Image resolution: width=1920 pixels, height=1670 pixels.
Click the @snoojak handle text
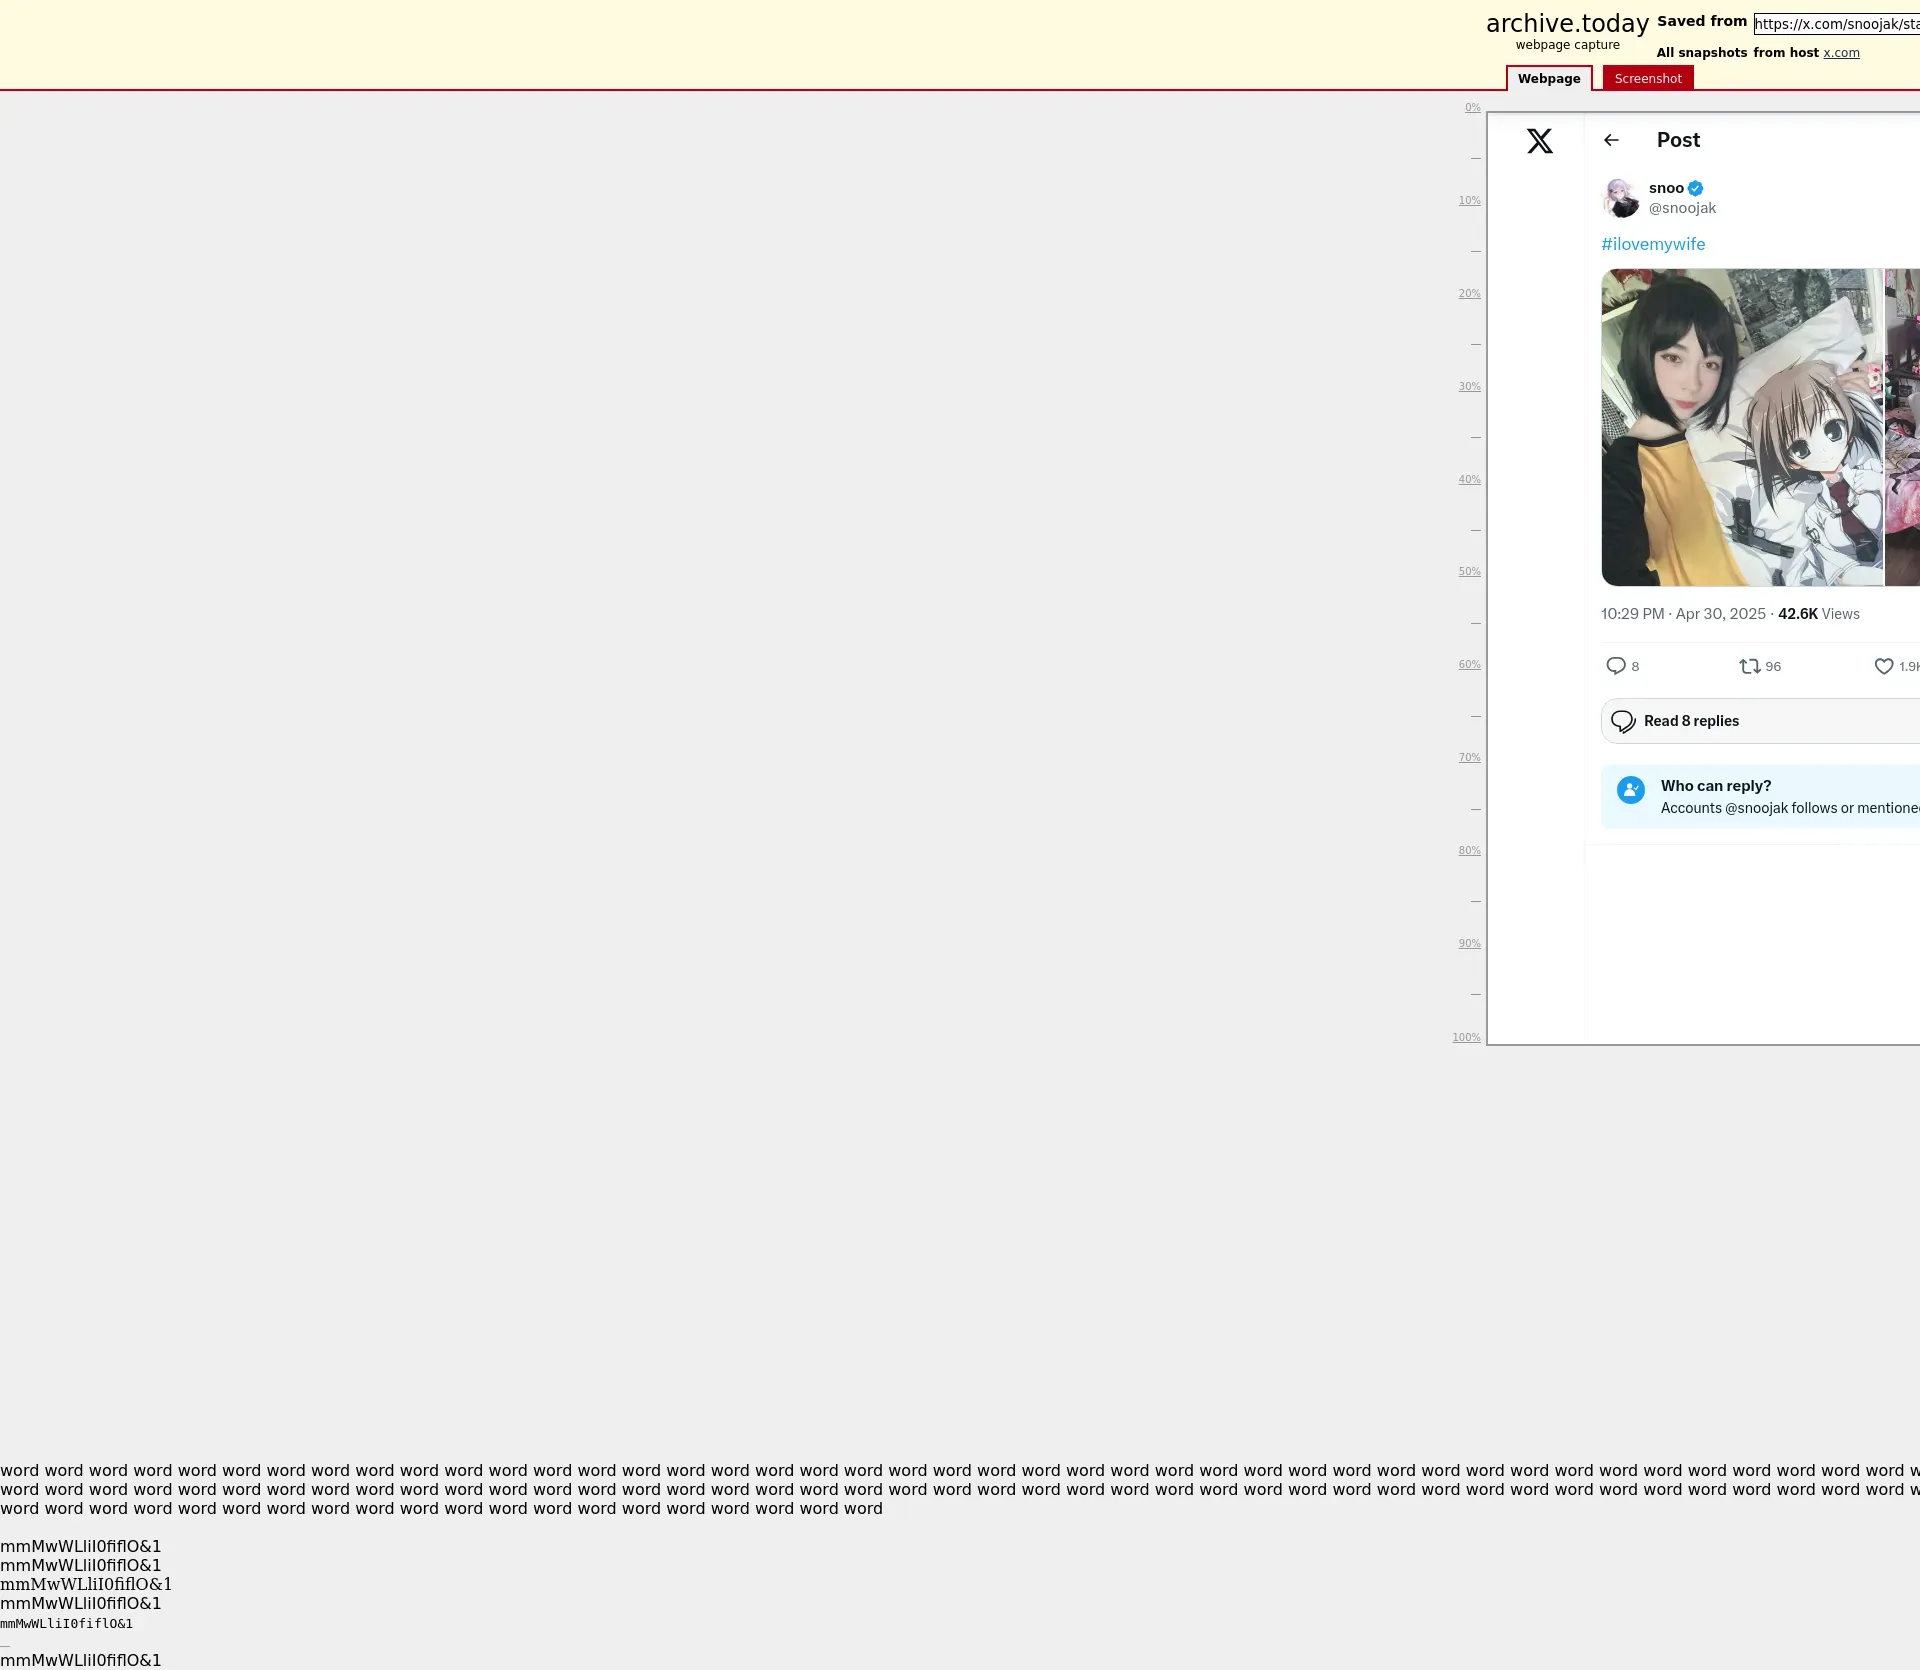(1681, 208)
